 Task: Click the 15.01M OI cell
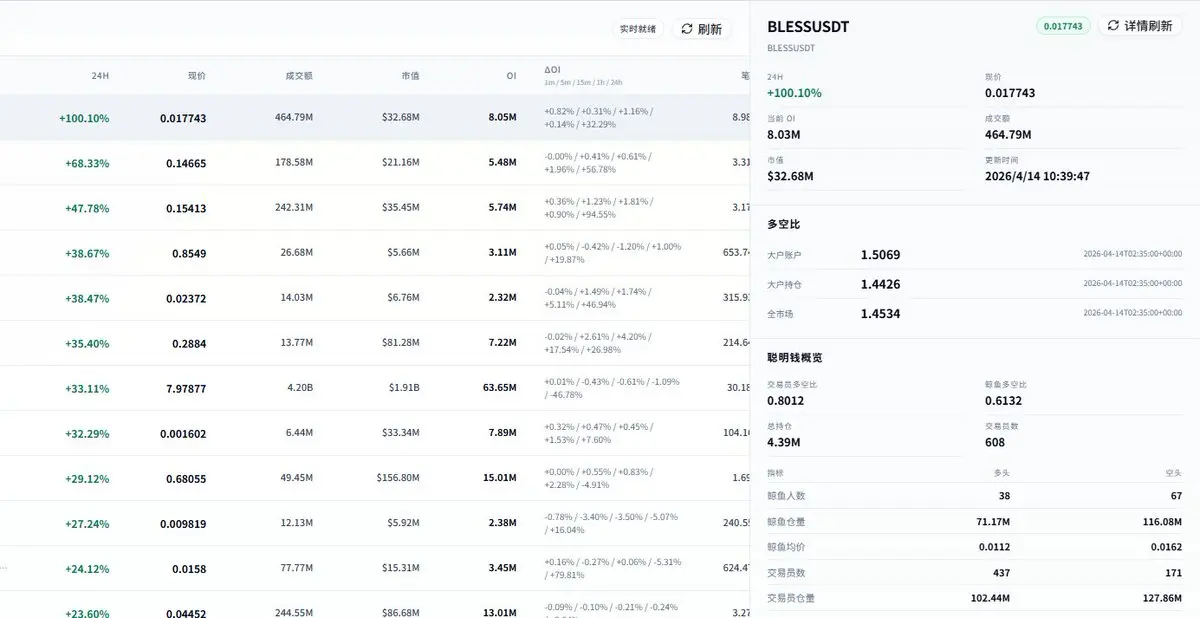[x=499, y=479]
